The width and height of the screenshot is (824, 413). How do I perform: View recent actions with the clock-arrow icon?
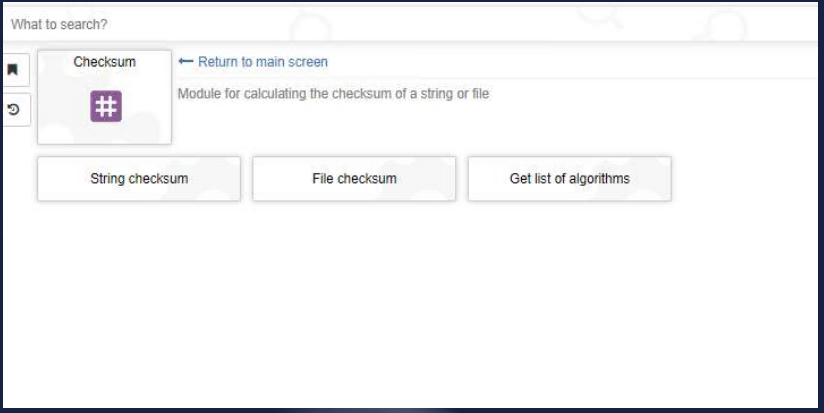(x=14, y=109)
